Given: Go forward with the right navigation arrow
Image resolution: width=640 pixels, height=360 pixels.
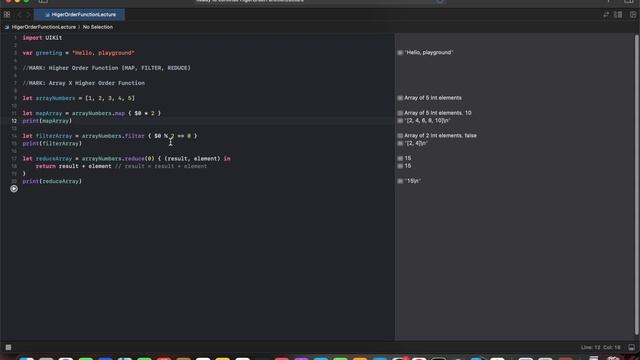Looking at the screenshot, I should [28, 15].
